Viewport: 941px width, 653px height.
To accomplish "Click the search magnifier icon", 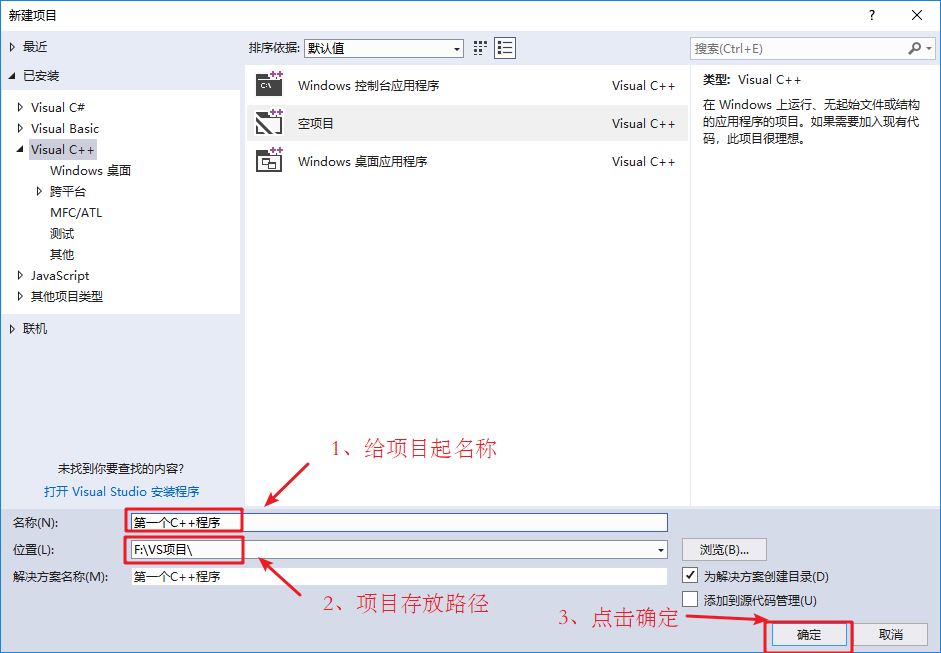I will coord(915,48).
